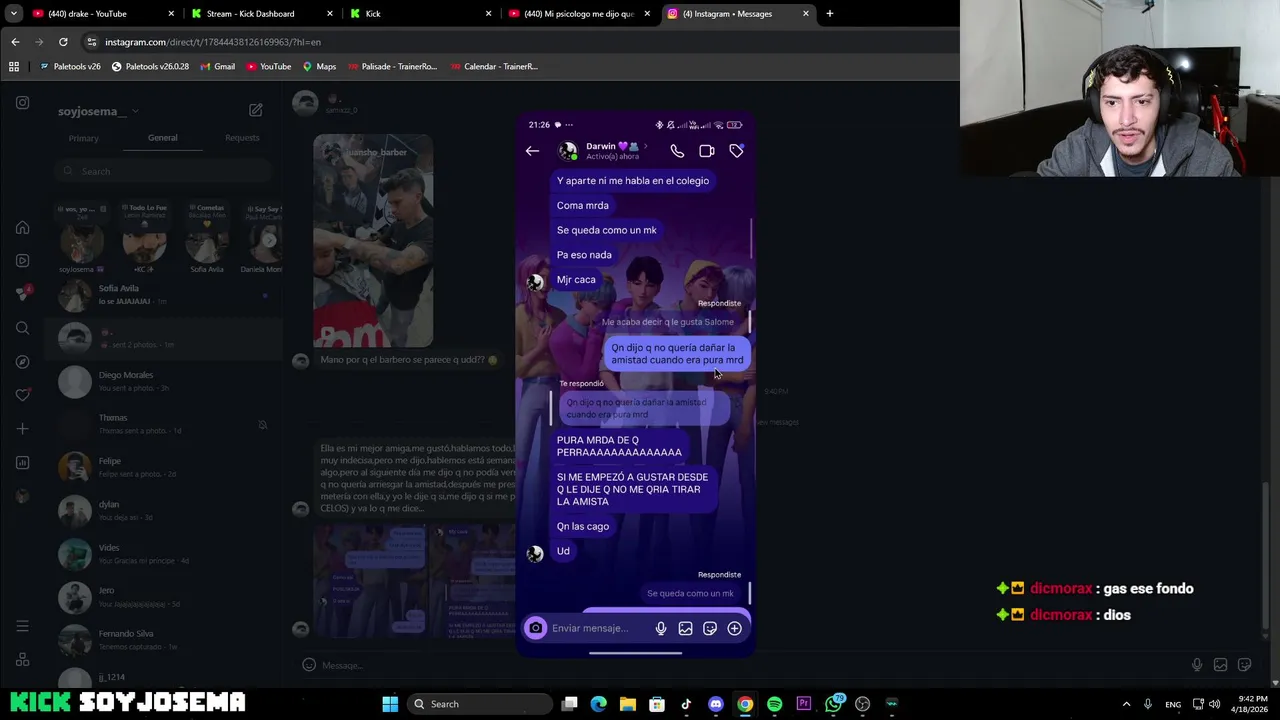
Task: Open the Sofia Avila conversation
Action: [164, 295]
